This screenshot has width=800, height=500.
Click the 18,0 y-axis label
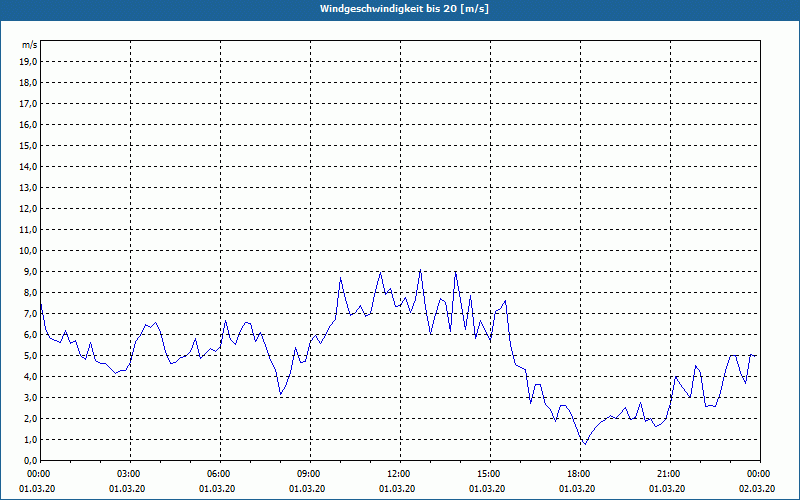pos(28,83)
